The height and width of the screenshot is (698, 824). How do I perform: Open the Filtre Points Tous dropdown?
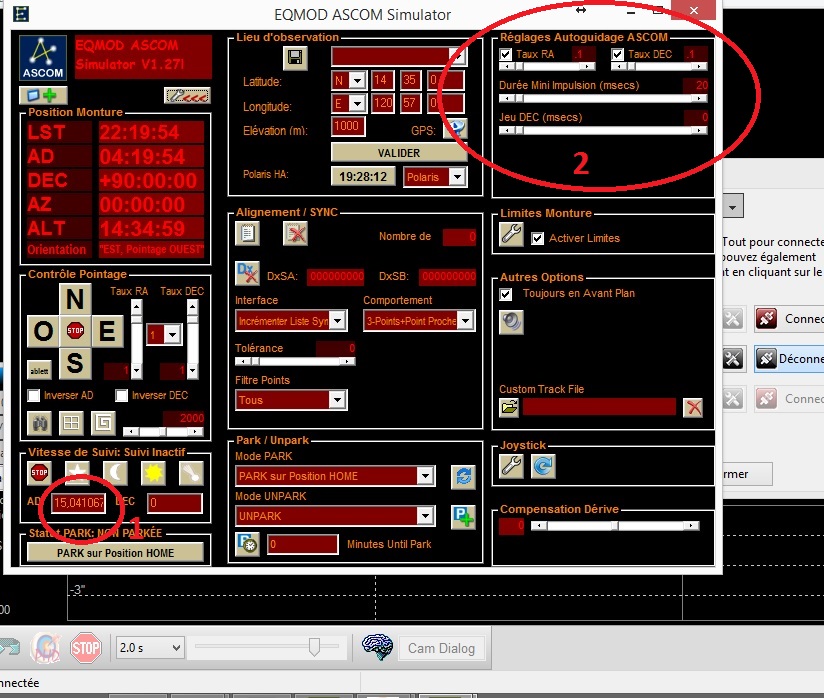point(337,400)
